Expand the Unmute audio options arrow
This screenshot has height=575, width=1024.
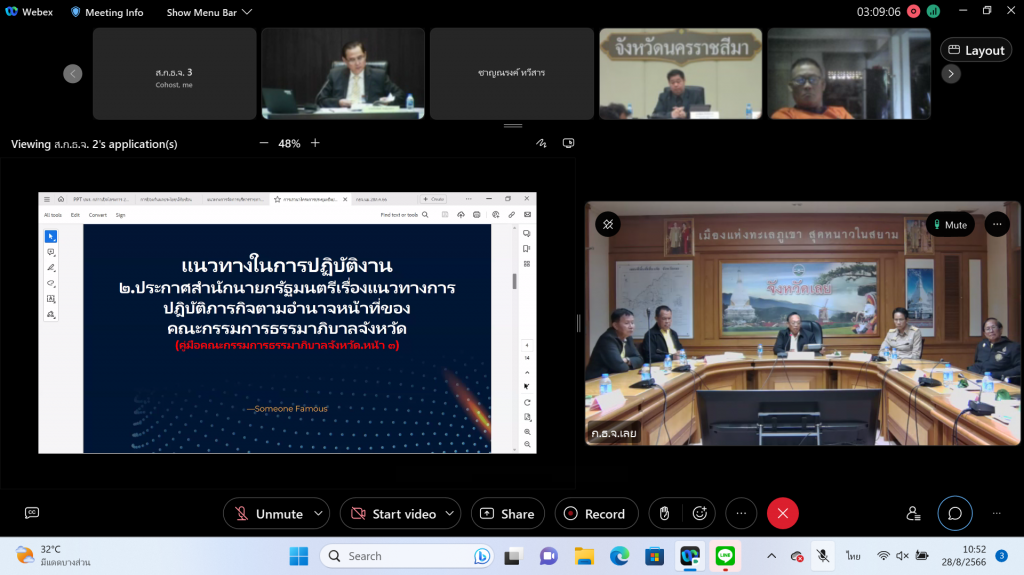(319, 513)
